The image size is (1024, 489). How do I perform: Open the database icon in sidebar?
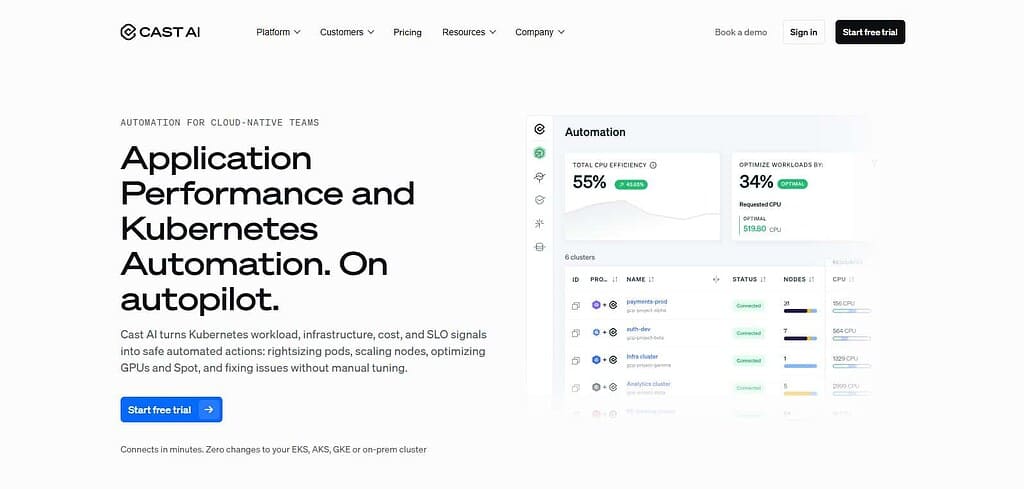point(539,247)
